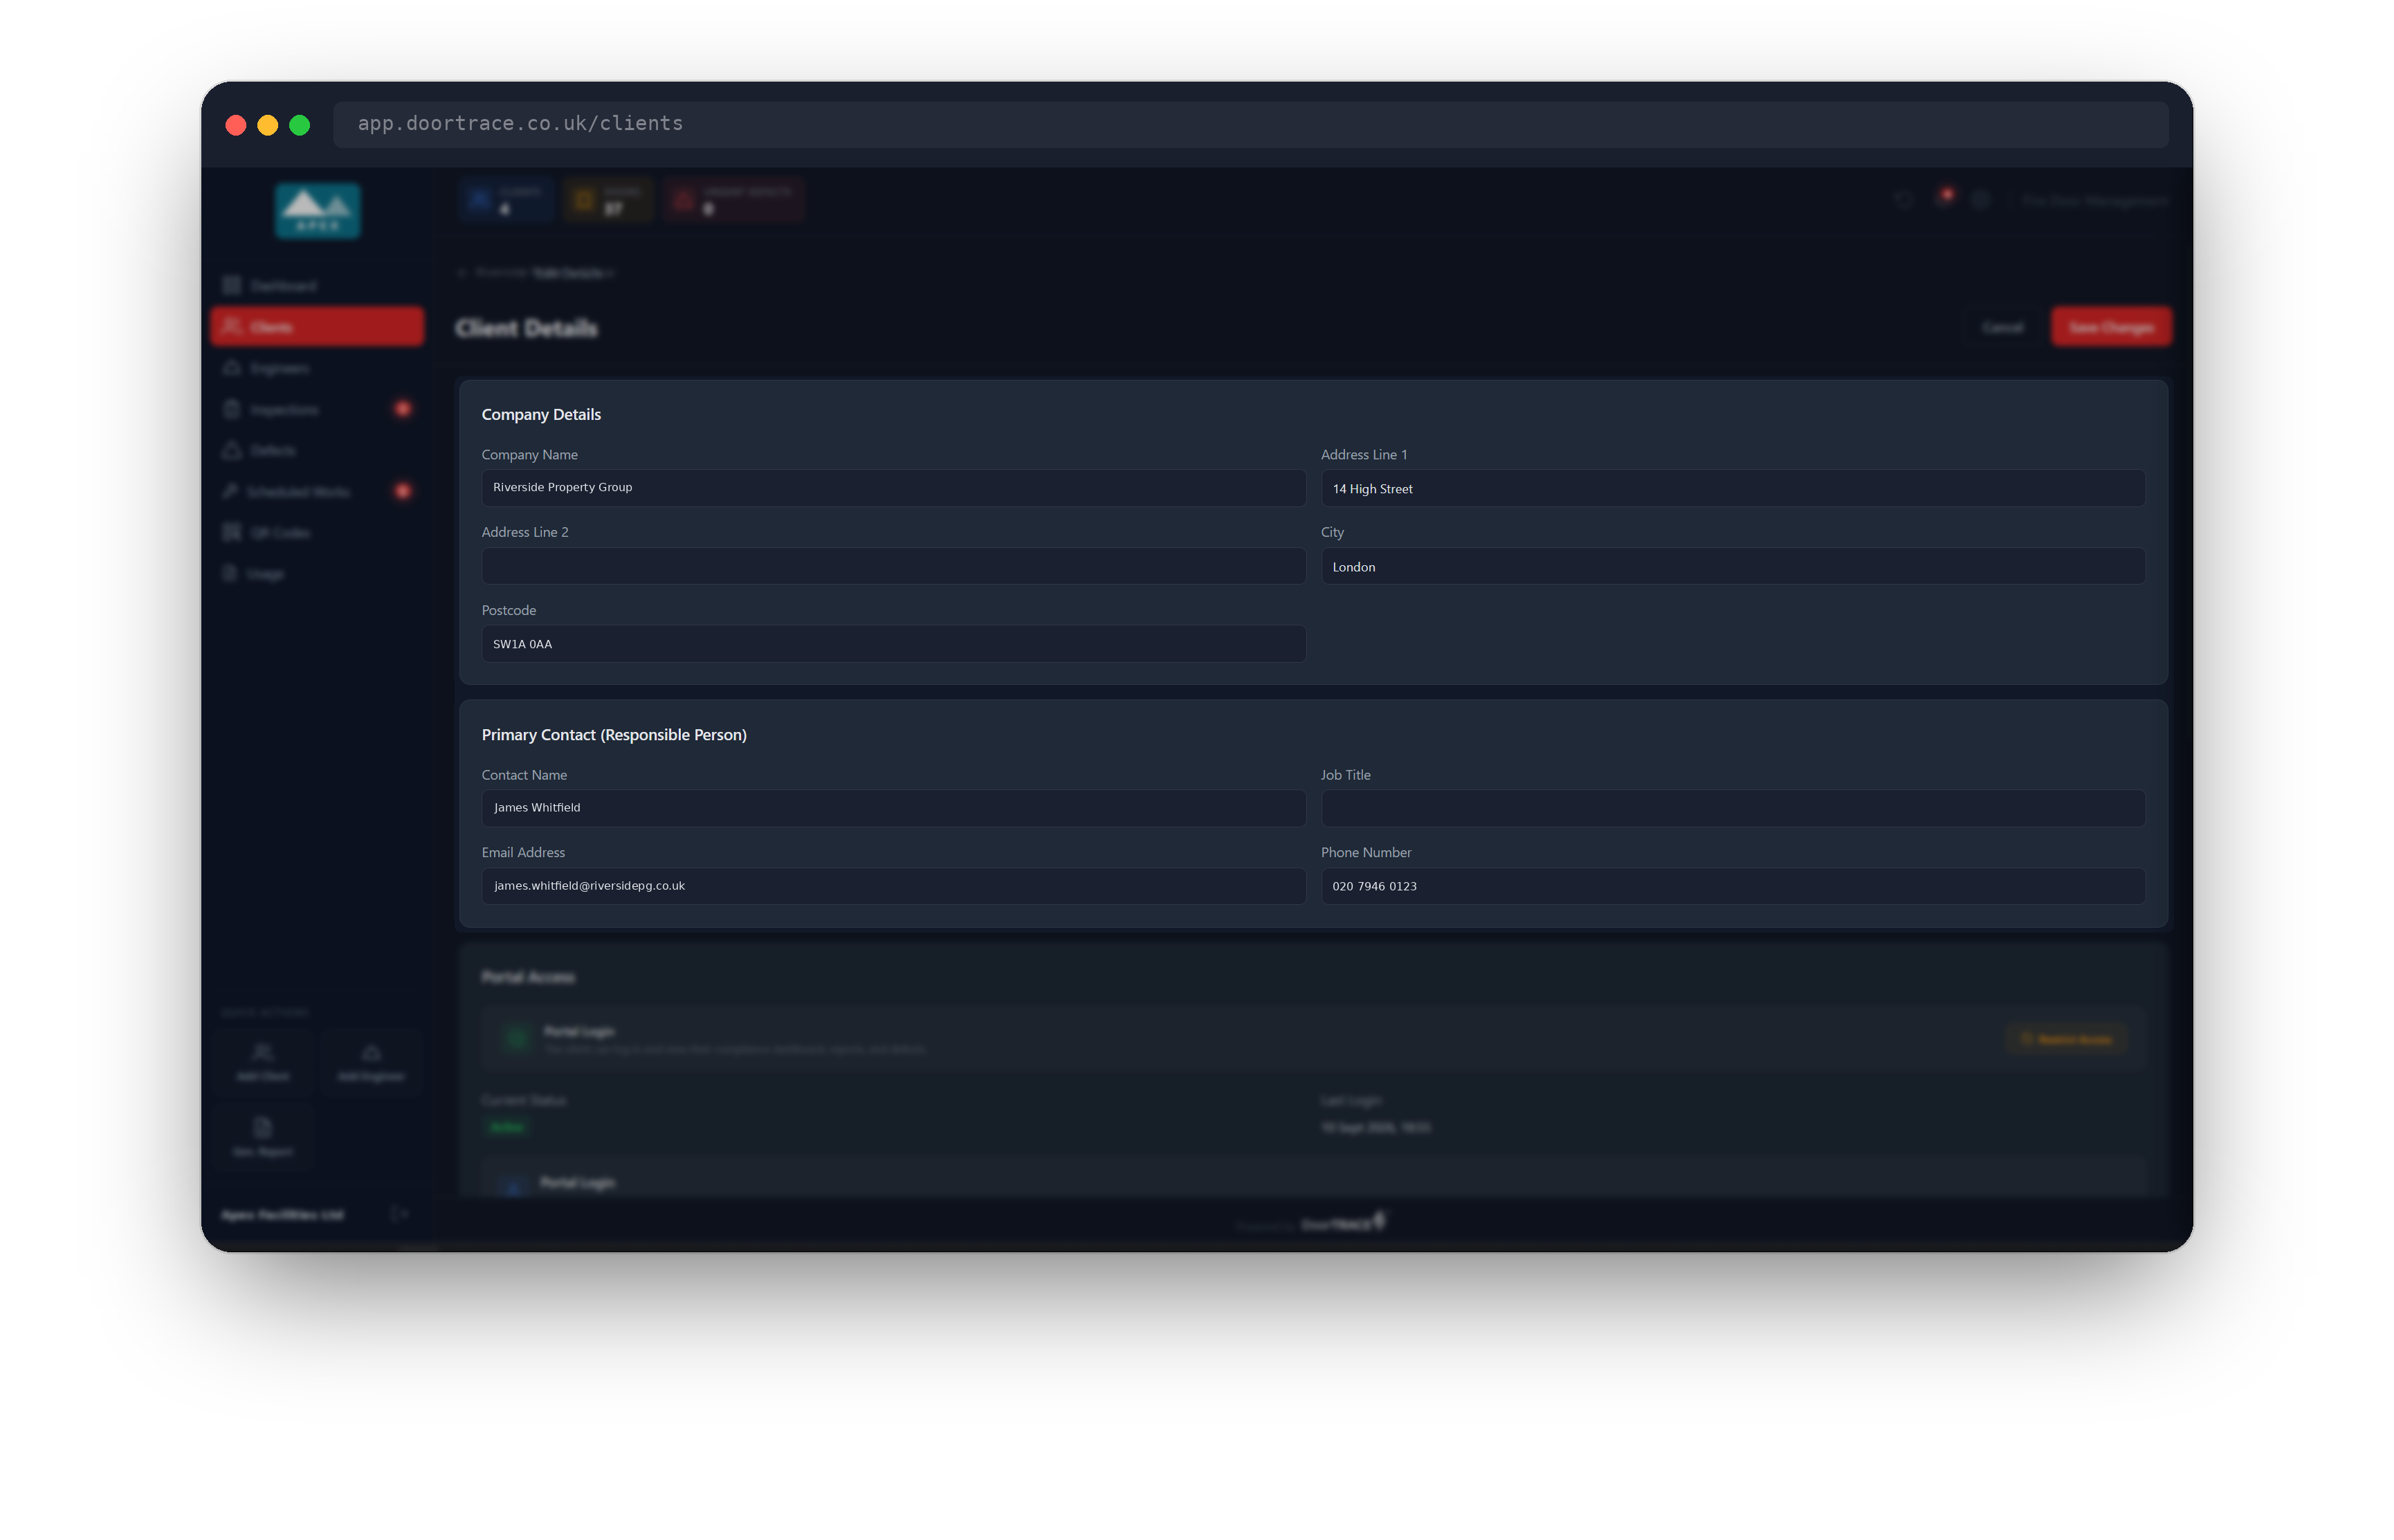2394x1540 pixels.
Task: Click the Email Address field
Action: tap(893, 886)
